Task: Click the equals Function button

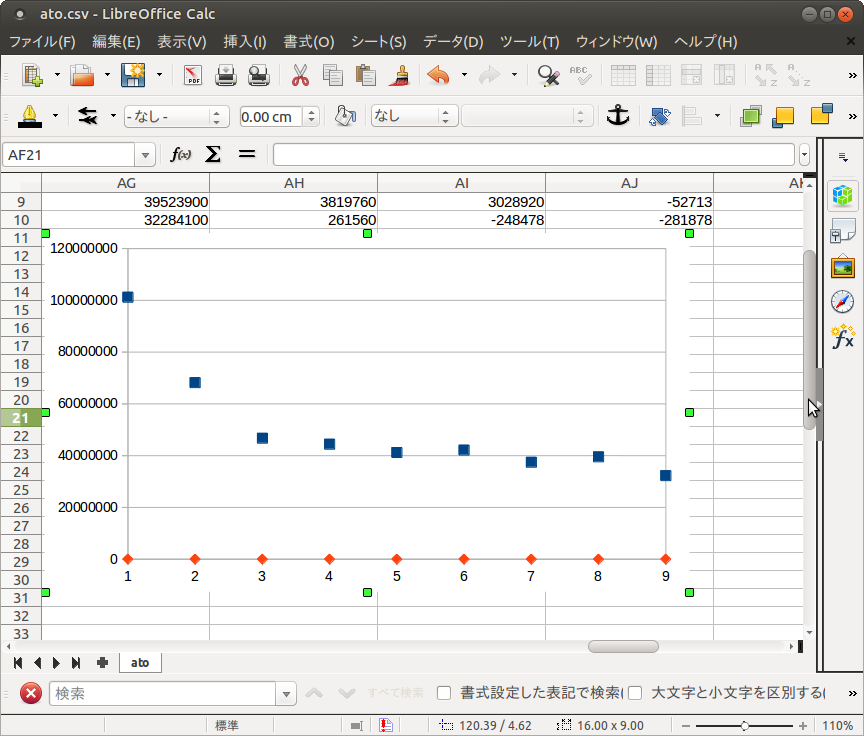Action: click(247, 154)
